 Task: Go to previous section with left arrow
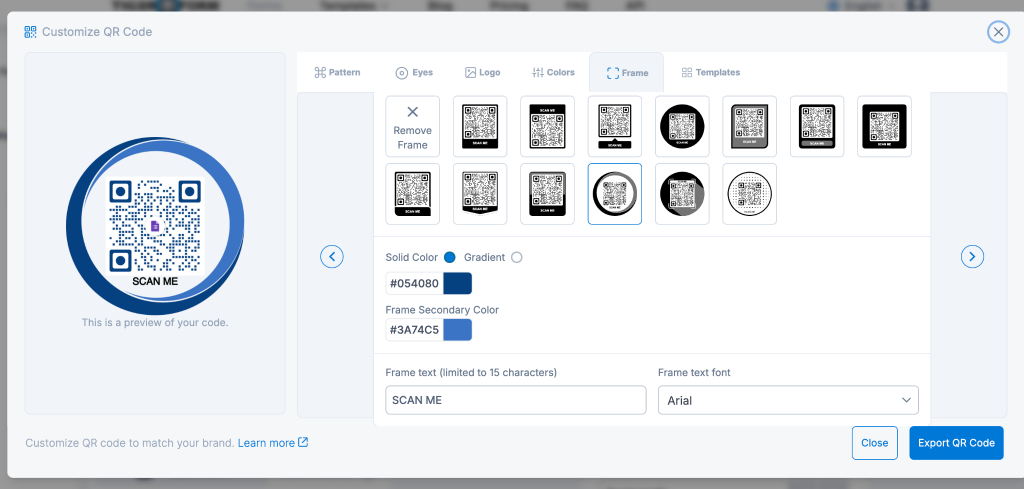point(332,257)
